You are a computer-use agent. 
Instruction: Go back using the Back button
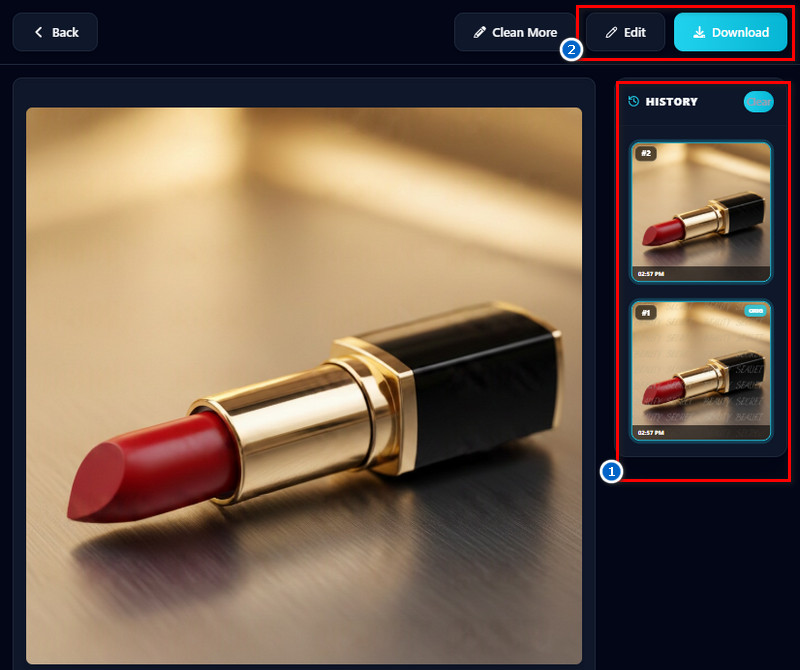(55, 32)
